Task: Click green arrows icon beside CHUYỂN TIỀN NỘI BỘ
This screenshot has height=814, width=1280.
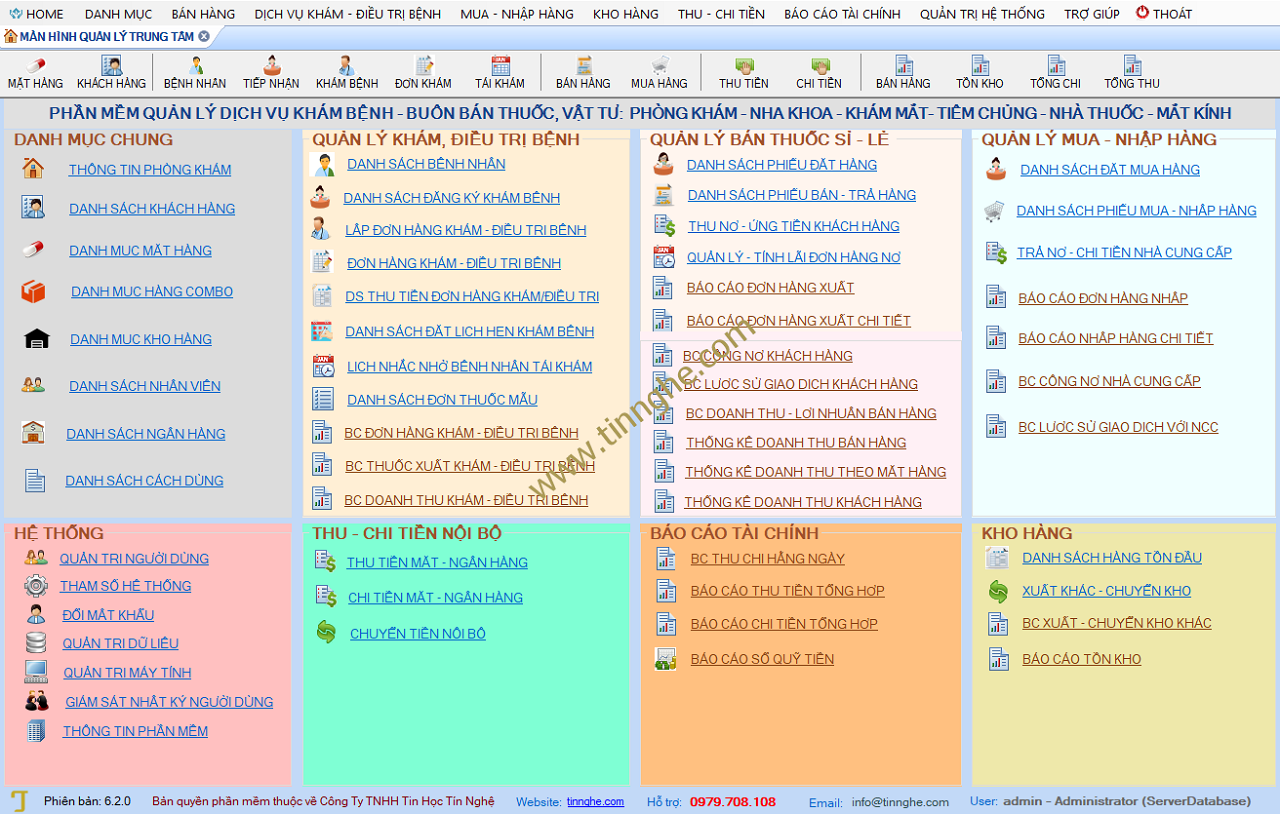Action: [327, 632]
